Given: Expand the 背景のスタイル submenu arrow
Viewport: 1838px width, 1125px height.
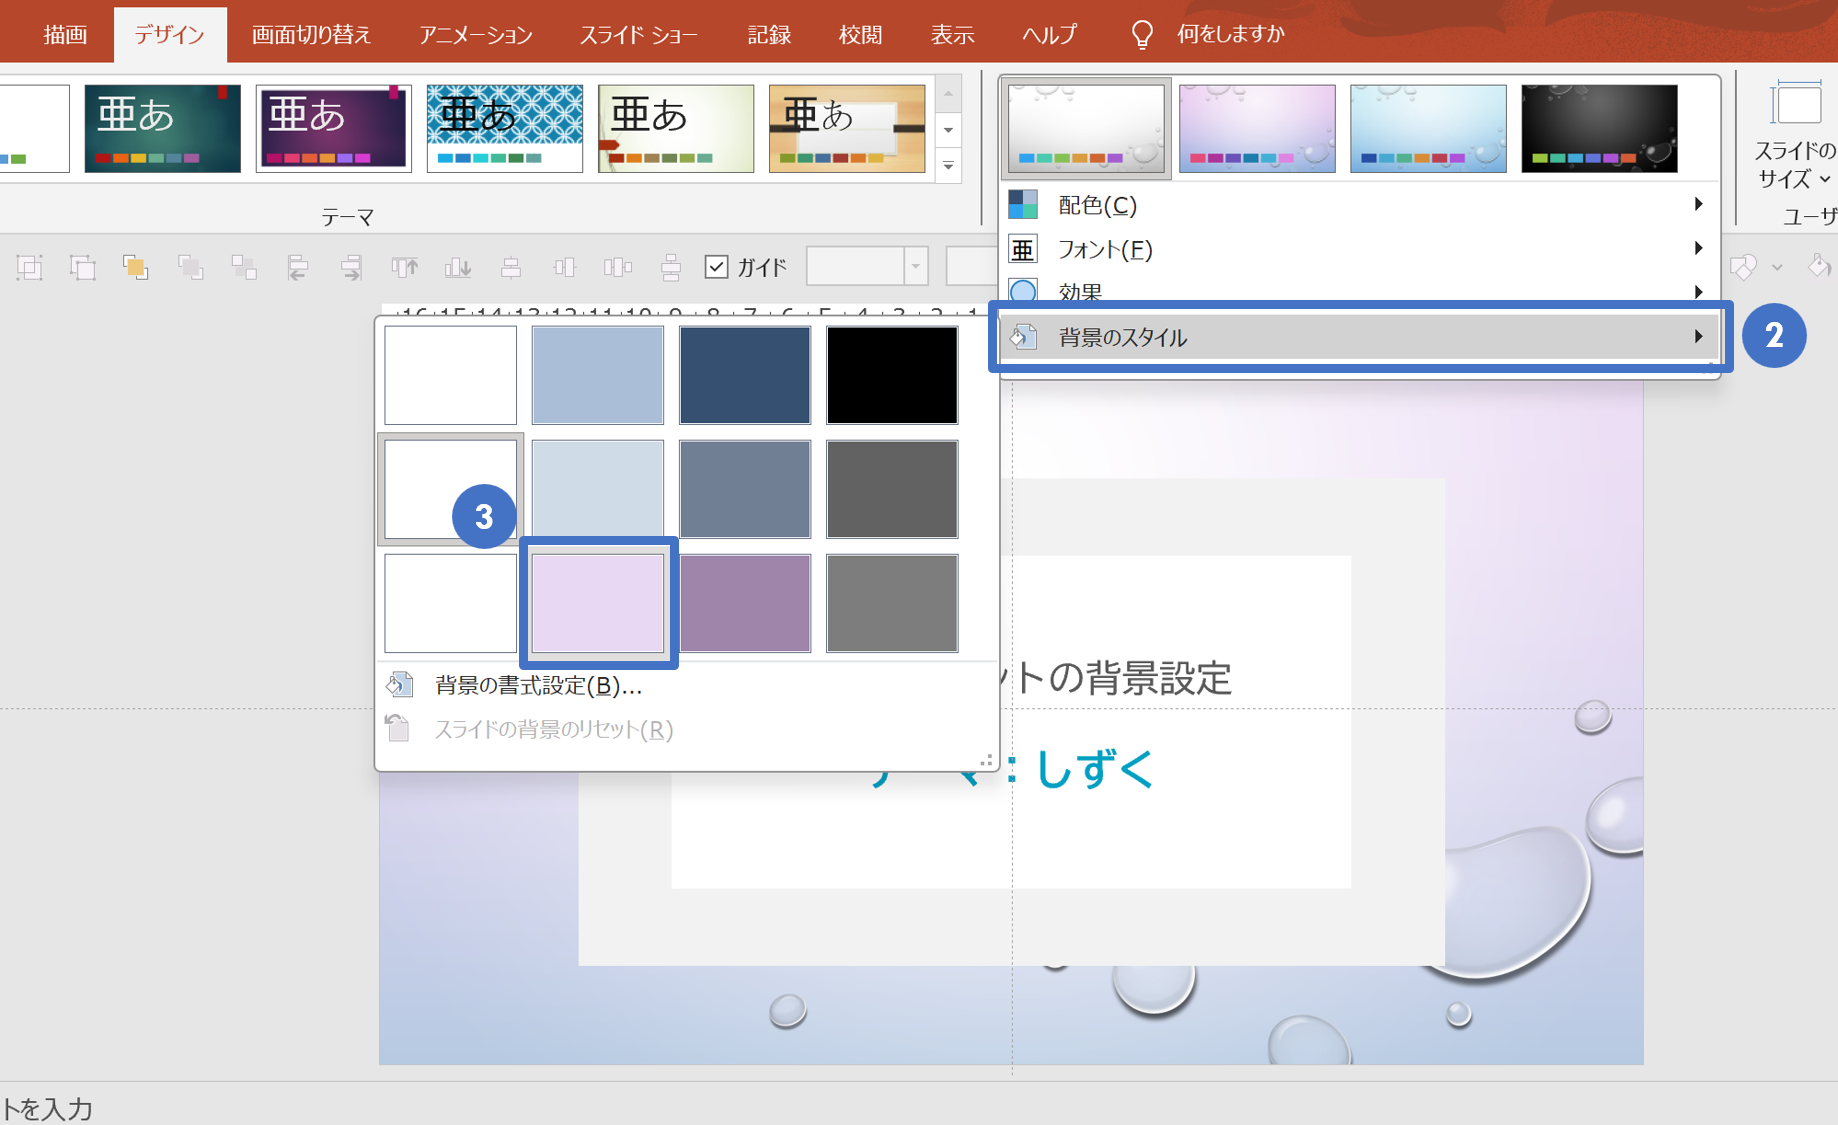Looking at the screenshot, I should point(1697,337).
